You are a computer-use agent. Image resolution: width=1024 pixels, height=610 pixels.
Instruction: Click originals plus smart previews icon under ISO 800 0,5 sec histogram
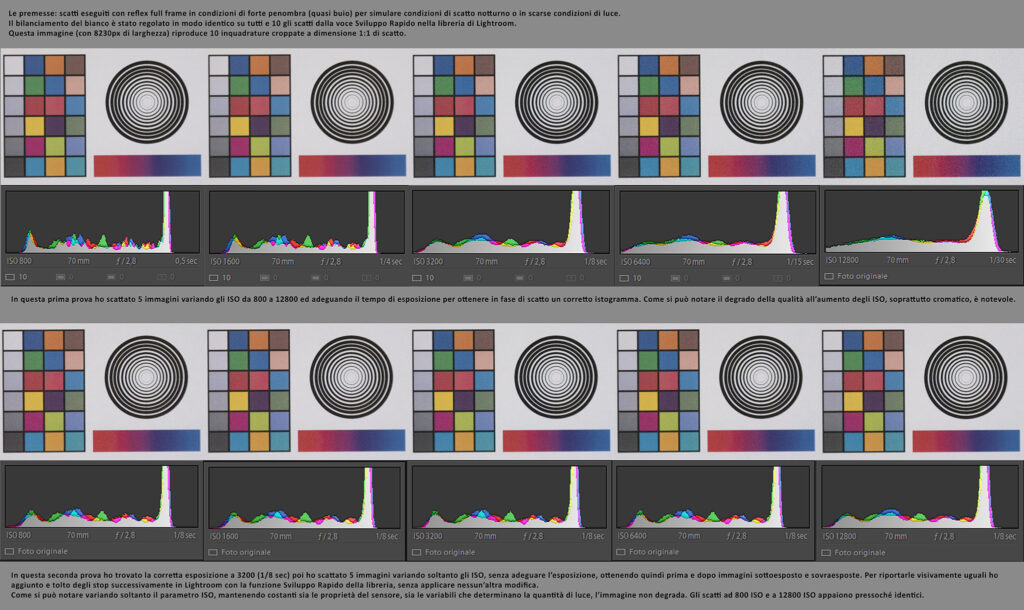(x=61, y=277)
